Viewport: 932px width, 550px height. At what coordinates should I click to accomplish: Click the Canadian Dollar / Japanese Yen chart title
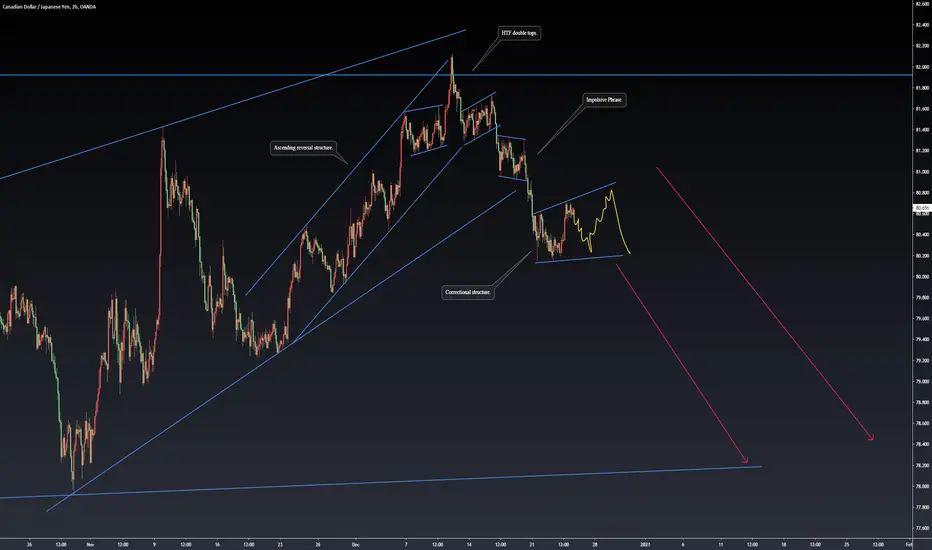tap(49, 7)
